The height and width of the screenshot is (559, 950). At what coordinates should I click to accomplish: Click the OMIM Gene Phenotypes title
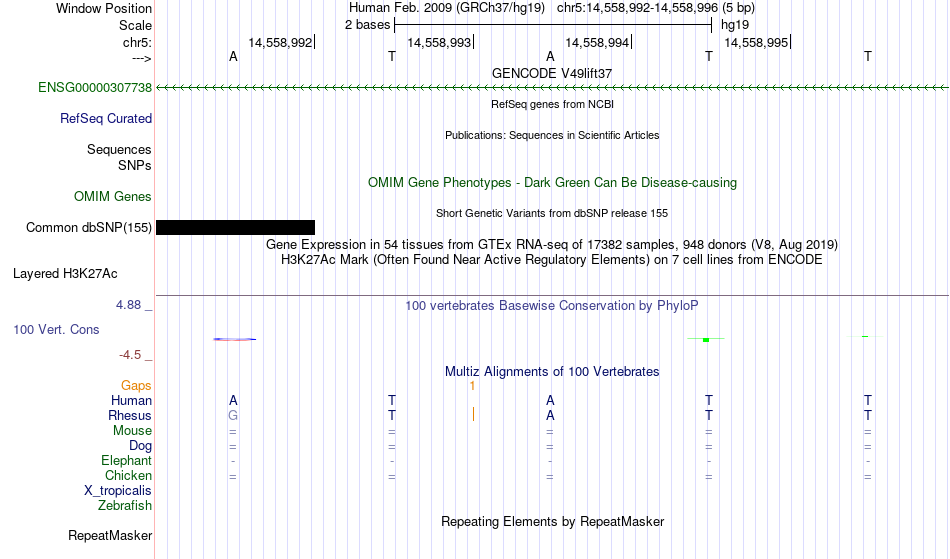tap(553, 183)
